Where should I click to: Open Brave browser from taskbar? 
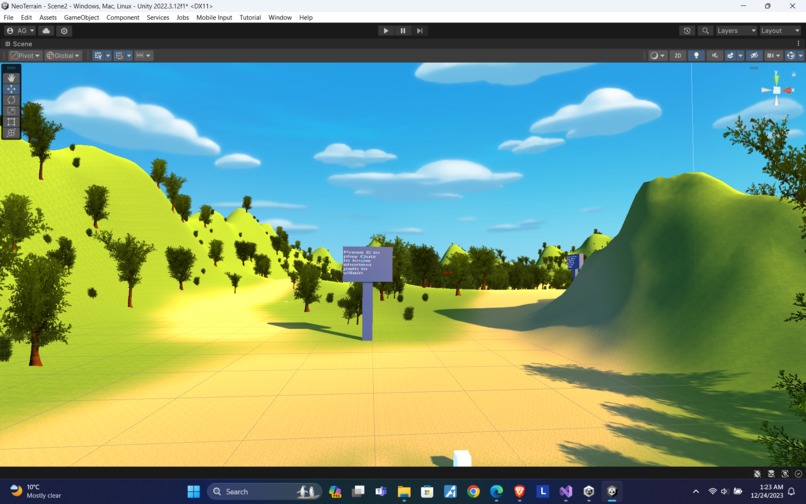pyautogui.click(x=519, y=492)
